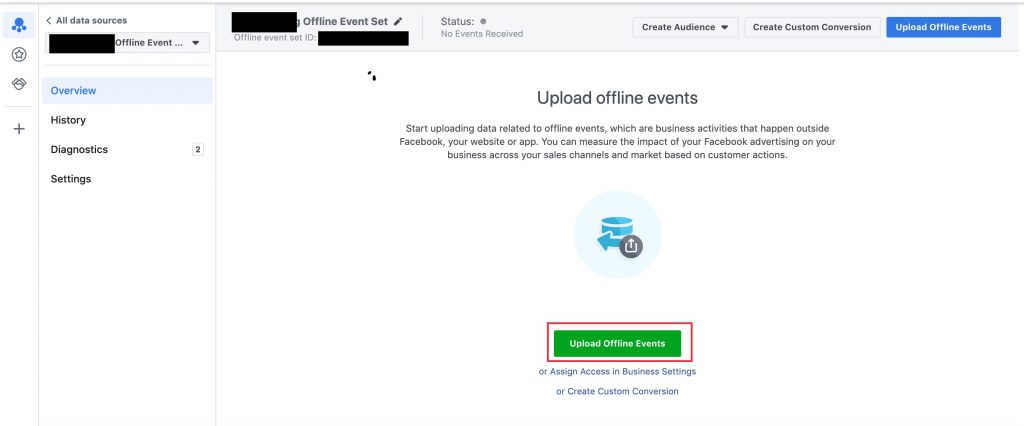Follow the Assign Access in Business Settings link
This screenshot has height=426, width=1024.
(x=617, y=371)
